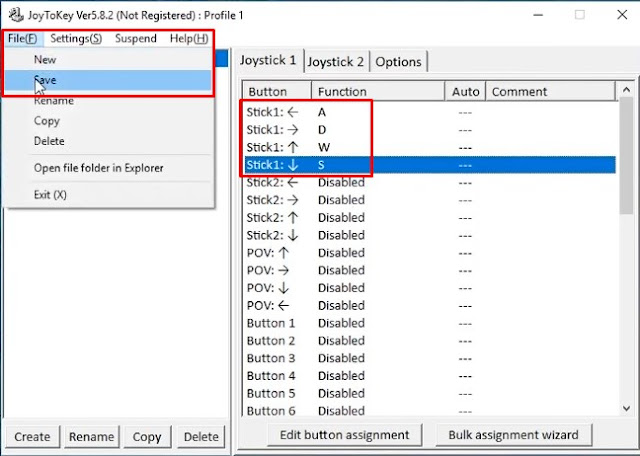Select the Button 1 row
The image size is (640, 456).
click(430, 323)
